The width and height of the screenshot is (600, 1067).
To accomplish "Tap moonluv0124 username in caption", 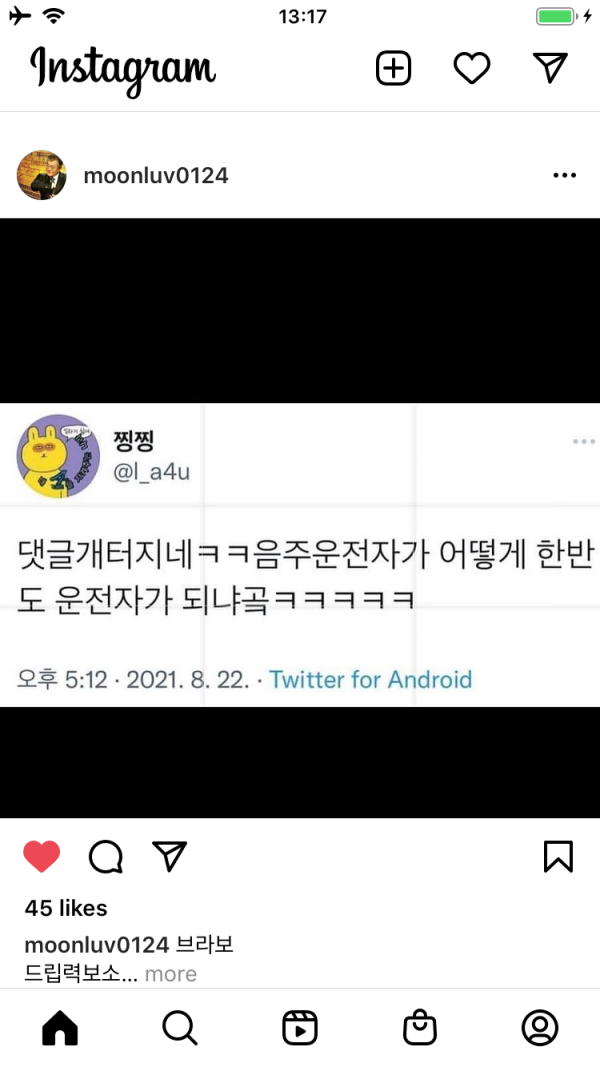I will coord(97,945).
